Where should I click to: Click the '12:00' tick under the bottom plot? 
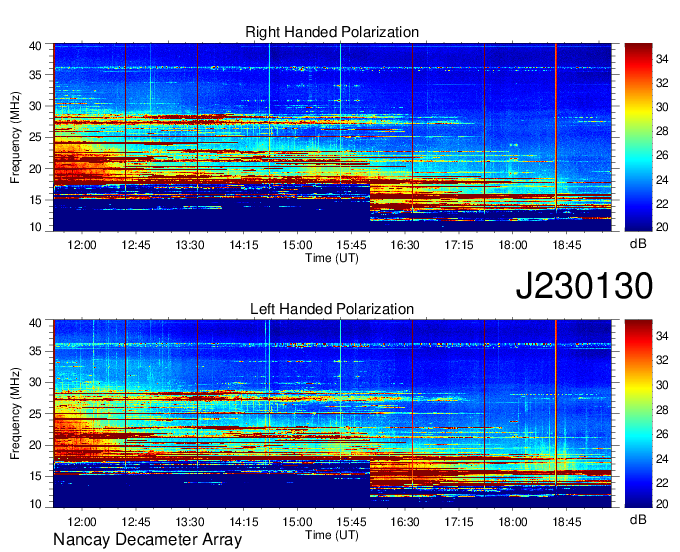click(82, 522)
